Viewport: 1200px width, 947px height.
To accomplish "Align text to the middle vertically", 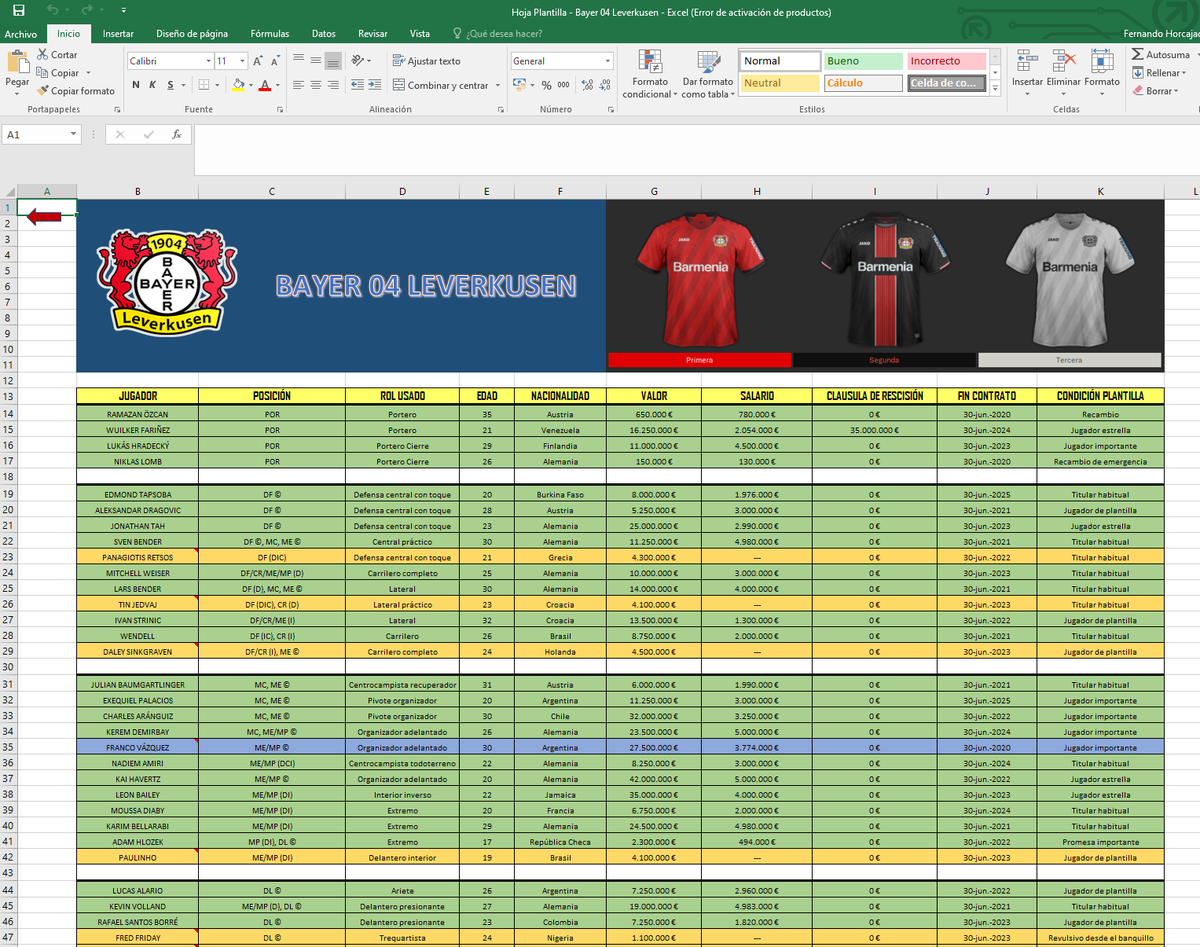I will pyautogui.click(x=317, y=60).
